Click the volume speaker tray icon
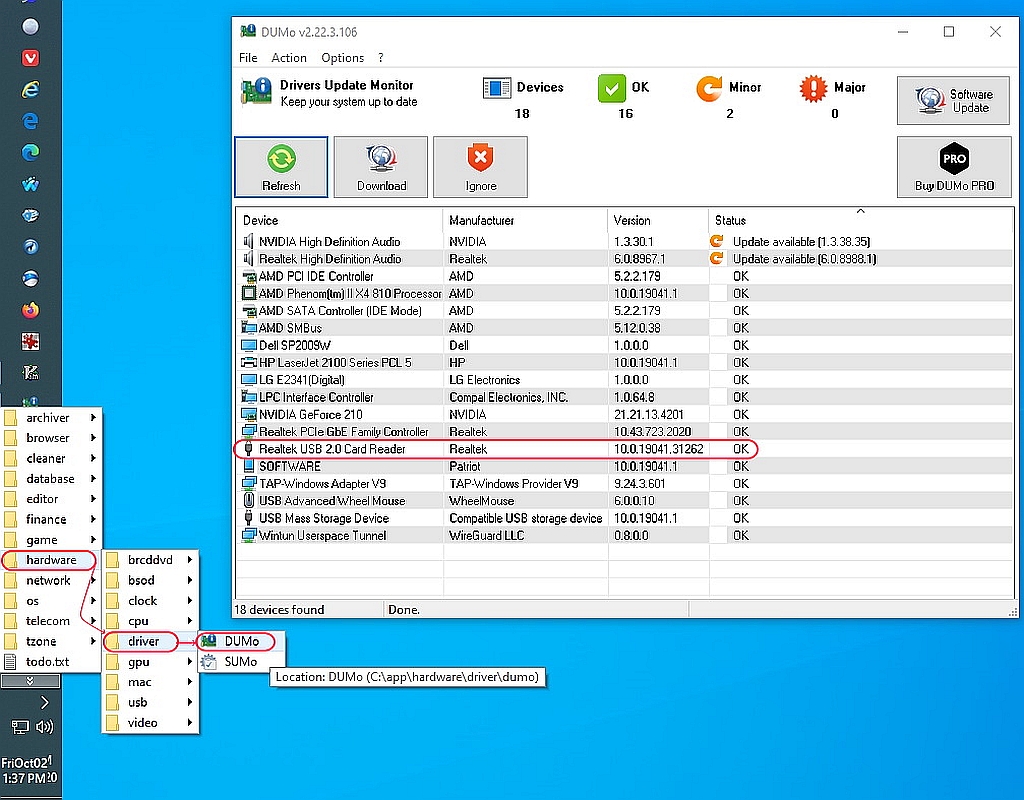 [x=45, y=727]
